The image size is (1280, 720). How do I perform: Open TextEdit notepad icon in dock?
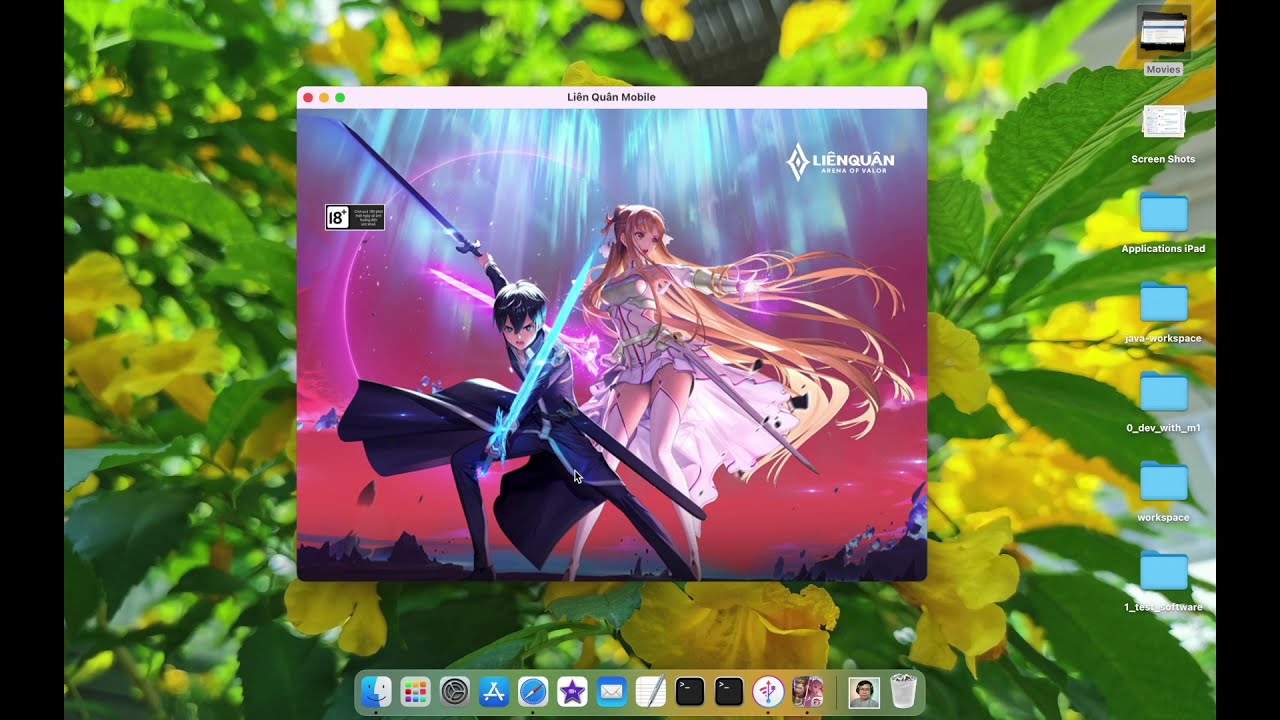(x=651, y=692)
